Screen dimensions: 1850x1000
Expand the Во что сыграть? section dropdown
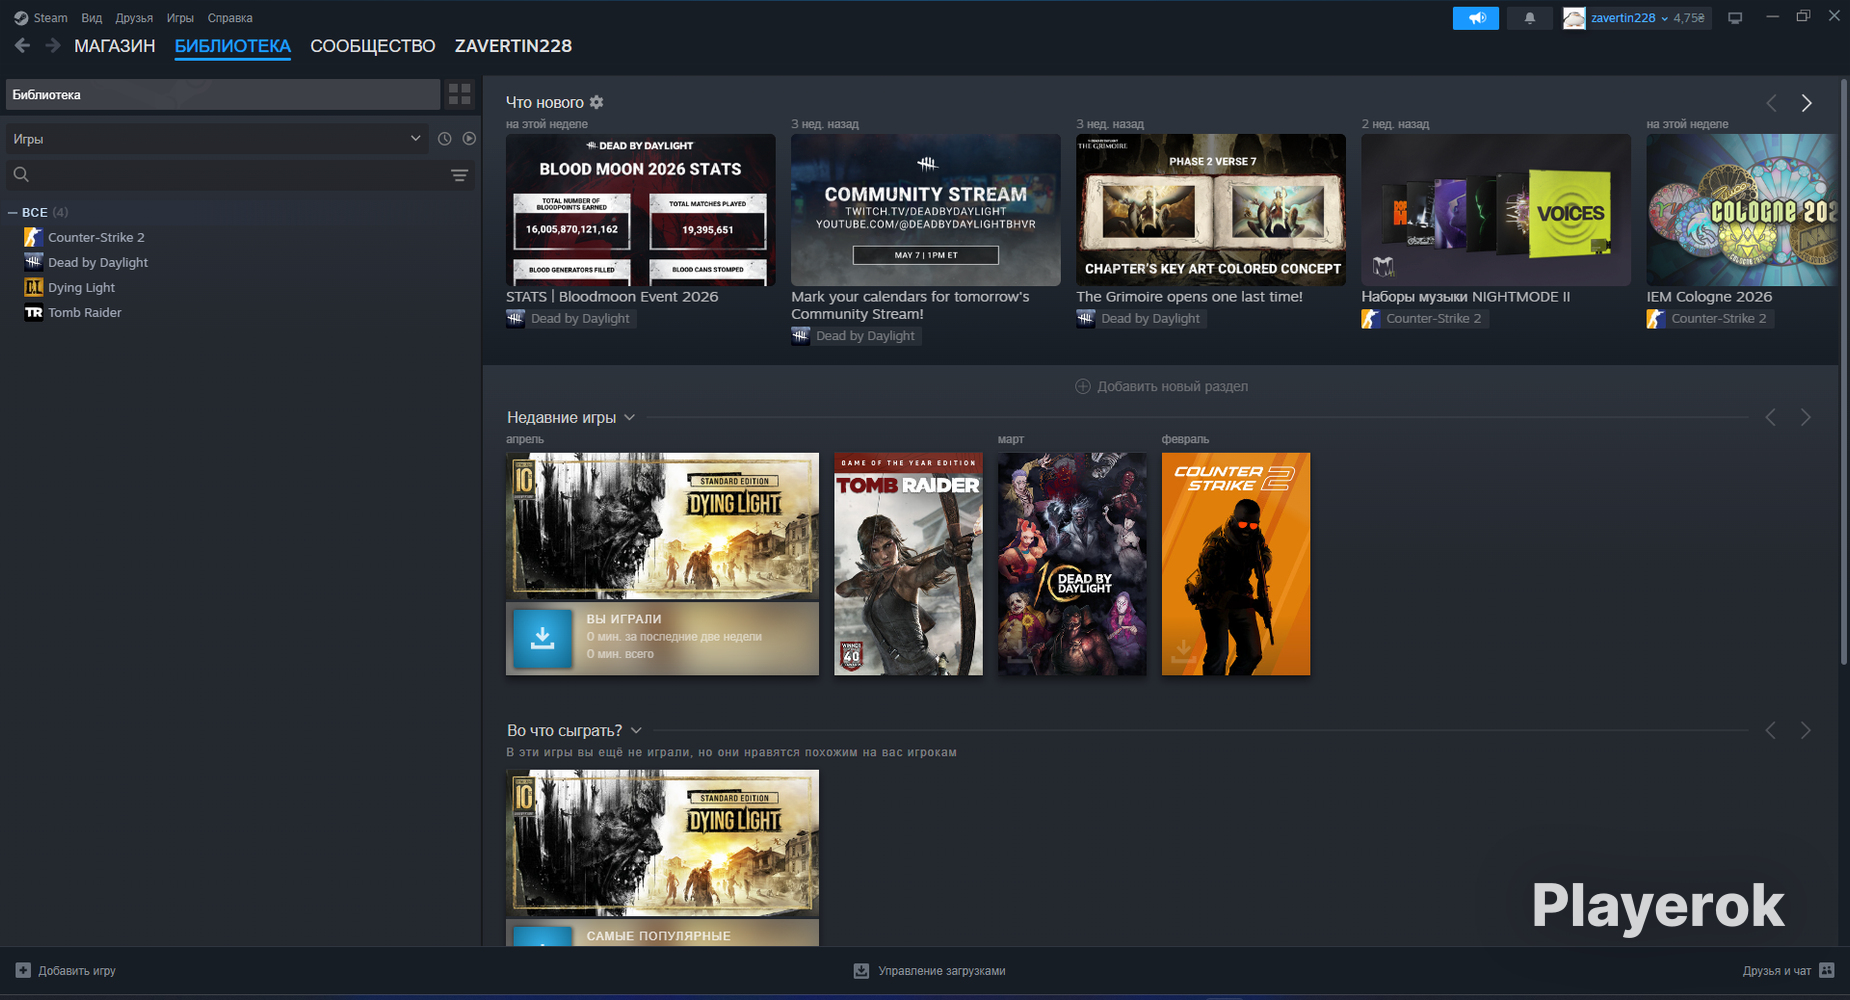pos(636,731)
